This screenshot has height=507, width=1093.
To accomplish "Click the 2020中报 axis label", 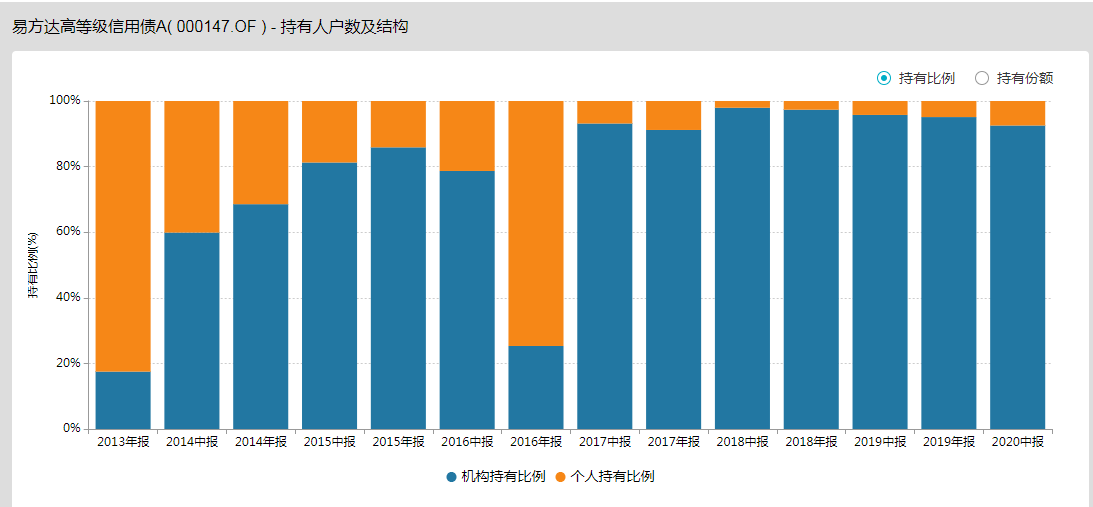I will point(1018,442).
